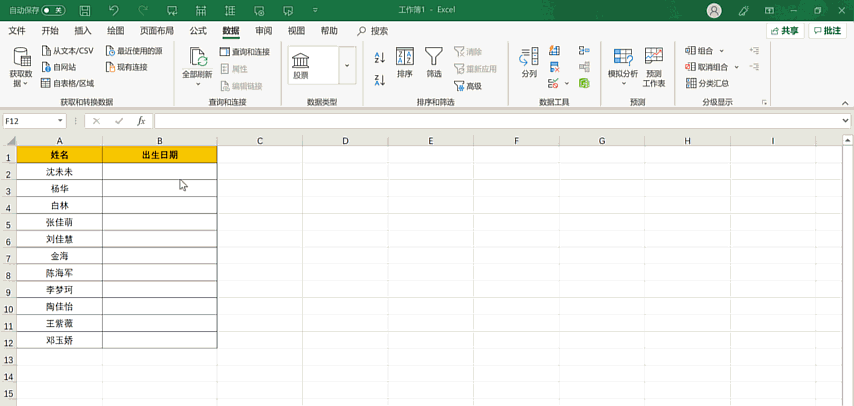Click the Share (共享) button

click(785, 31)
